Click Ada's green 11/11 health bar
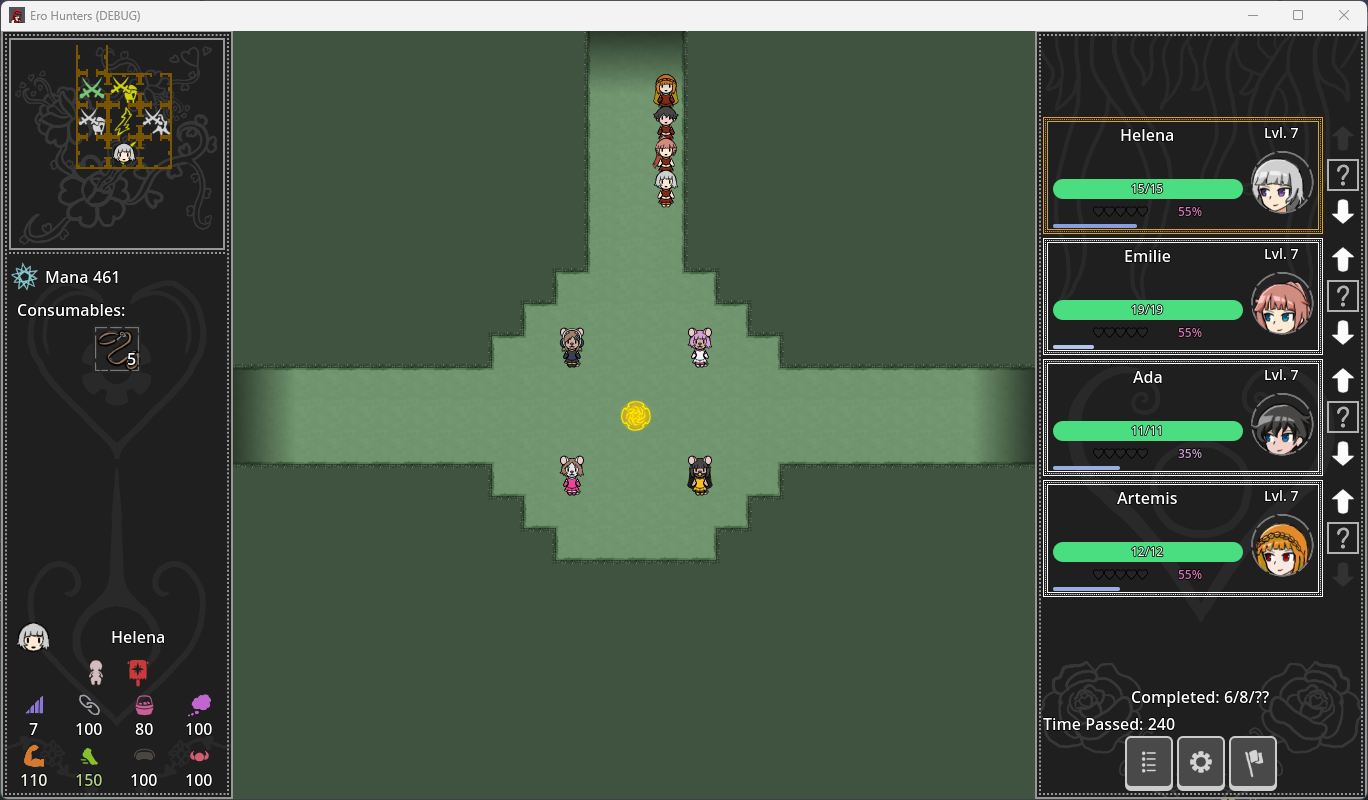The width and height of the screenshot is (1368, 800). point(1147,431)
